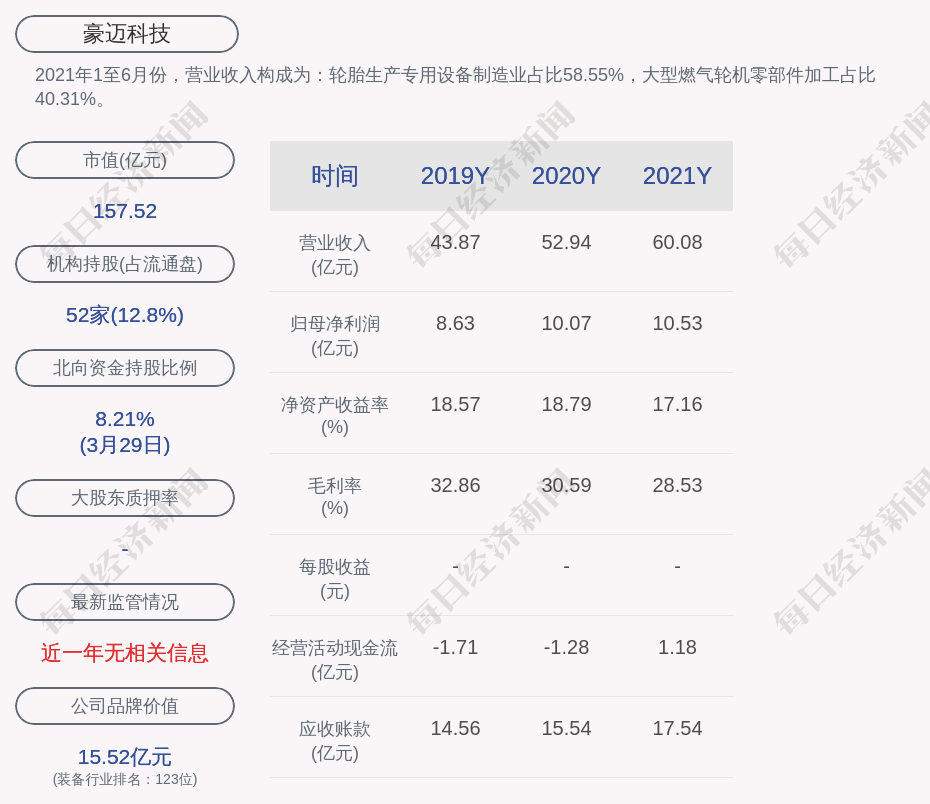Select the 2020Y column header
This screenshot has width=930, height=804.
click(566, 176)
